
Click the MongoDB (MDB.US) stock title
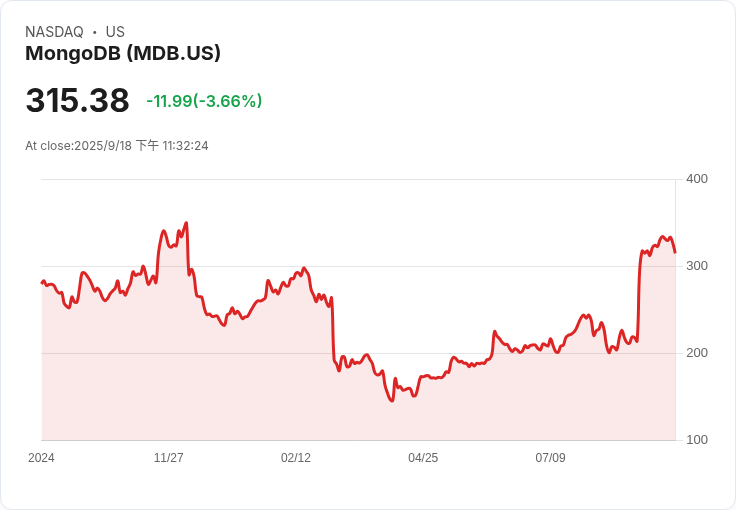click(123, 53)
